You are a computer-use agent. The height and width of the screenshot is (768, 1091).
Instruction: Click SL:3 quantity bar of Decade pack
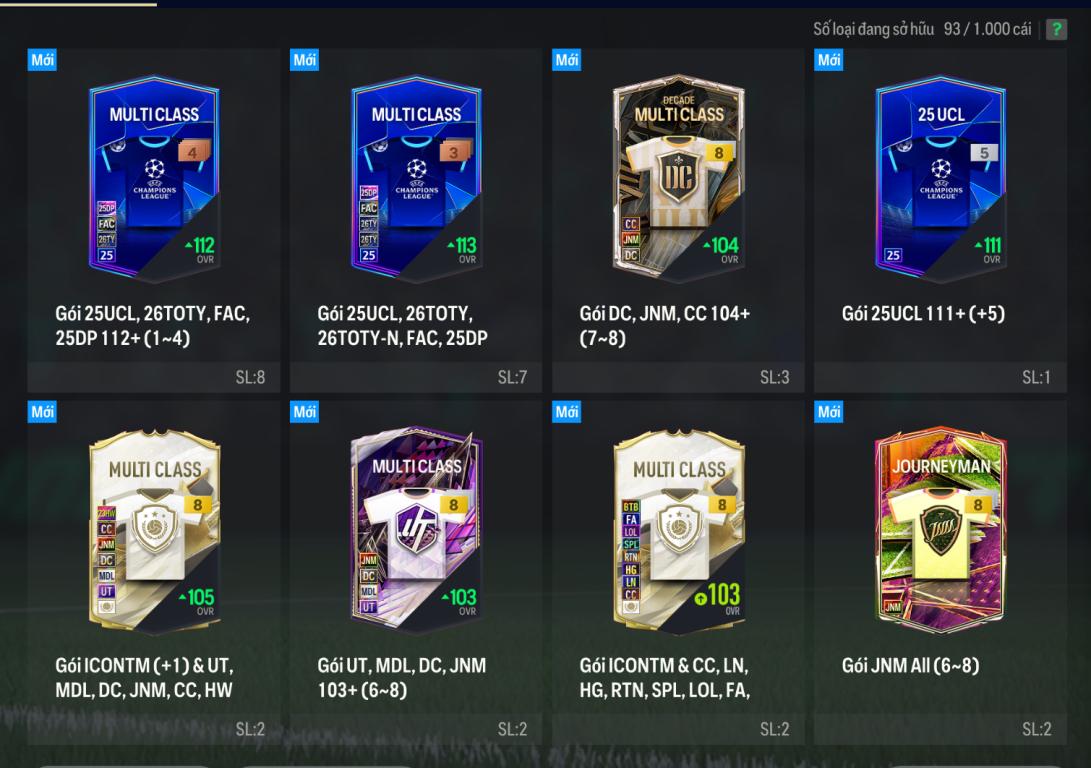click(678, 378)
